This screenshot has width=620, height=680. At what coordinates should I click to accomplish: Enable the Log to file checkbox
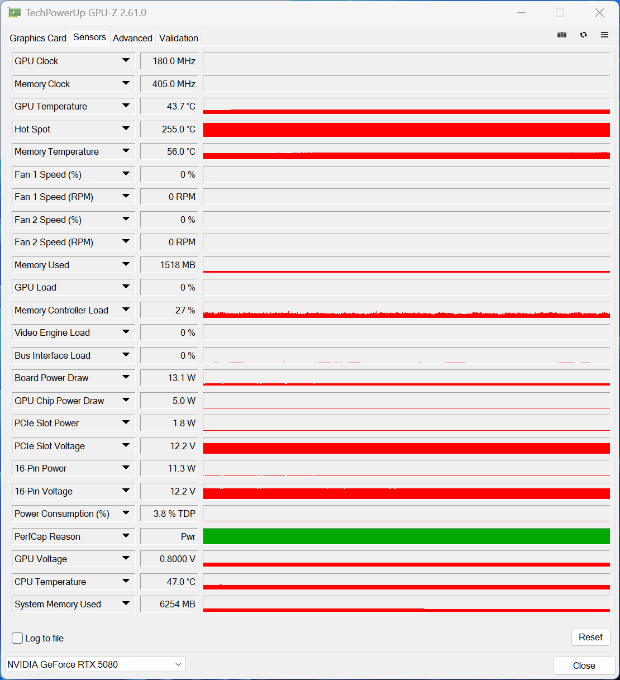[x=17, y=638]
